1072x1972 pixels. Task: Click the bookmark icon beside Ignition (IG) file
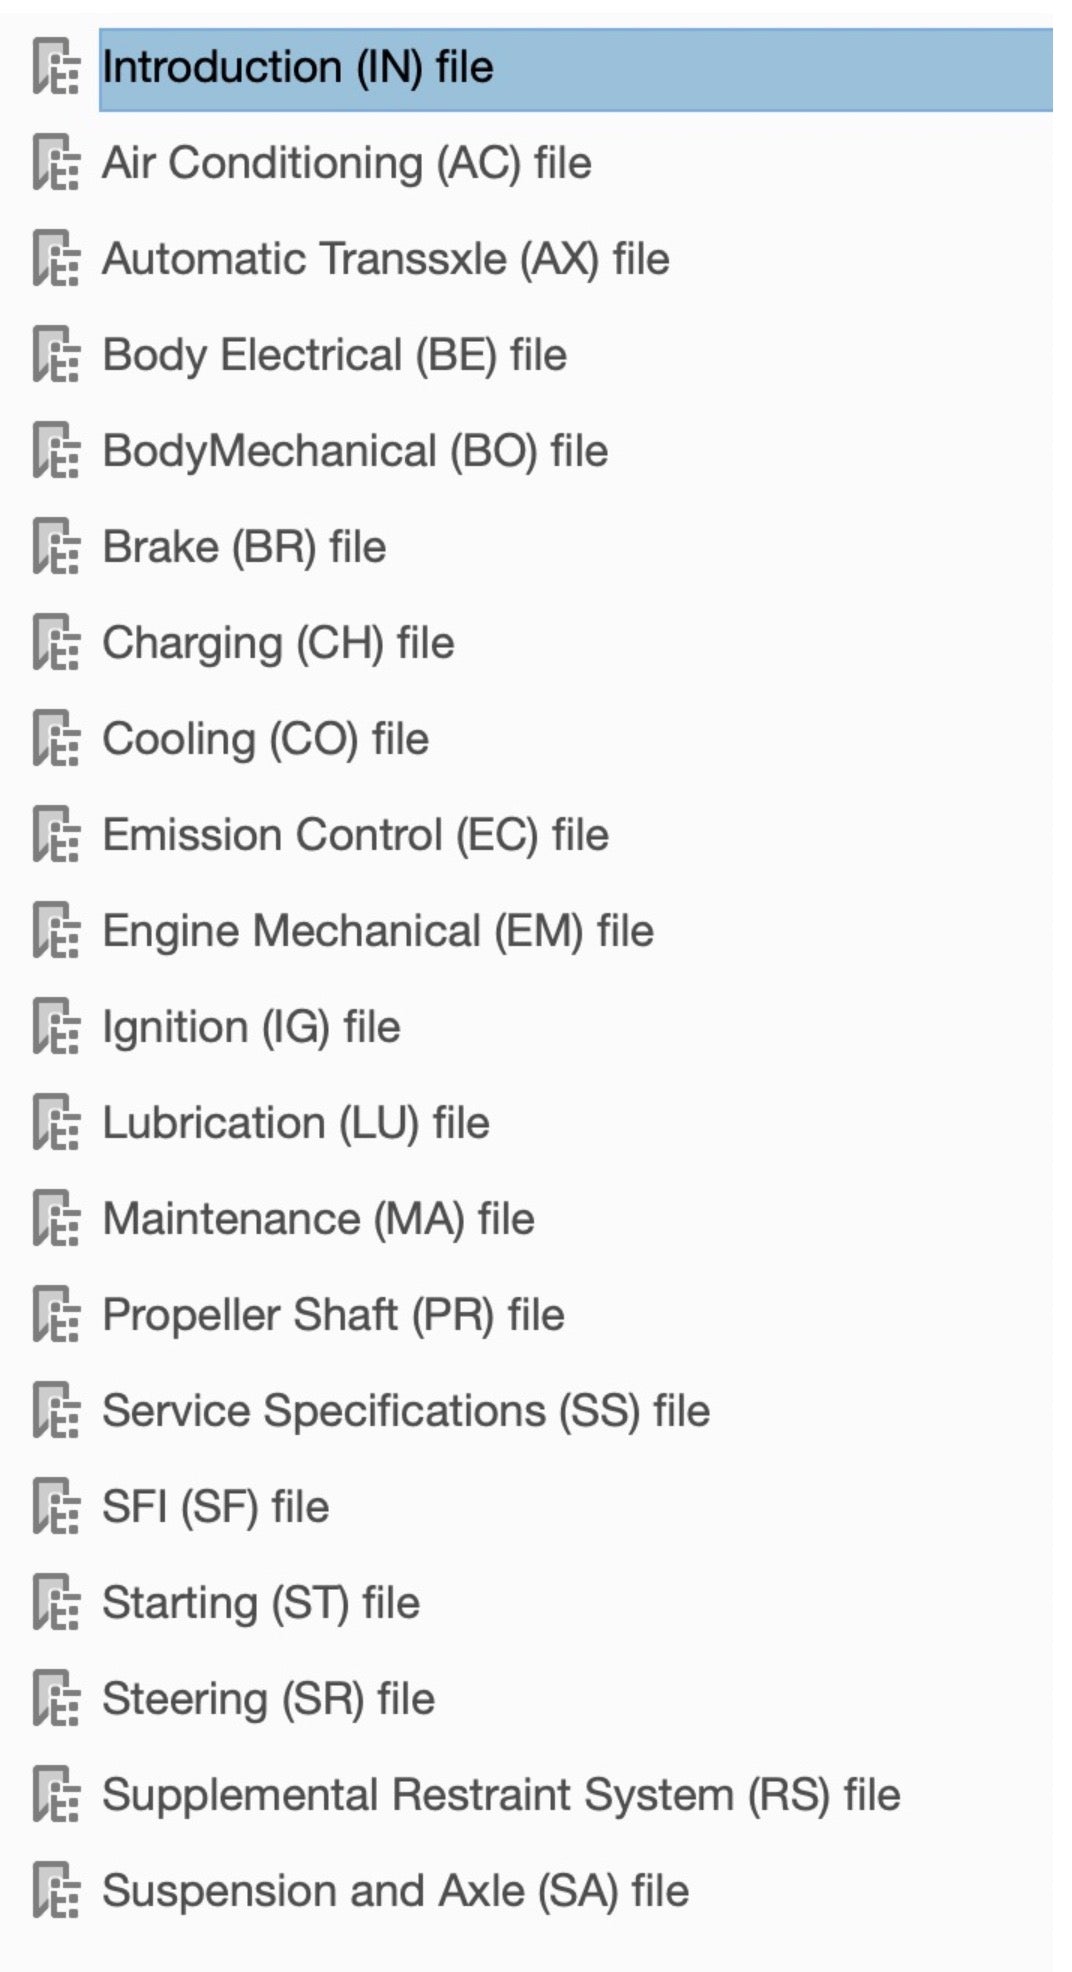click(56, 1028)
